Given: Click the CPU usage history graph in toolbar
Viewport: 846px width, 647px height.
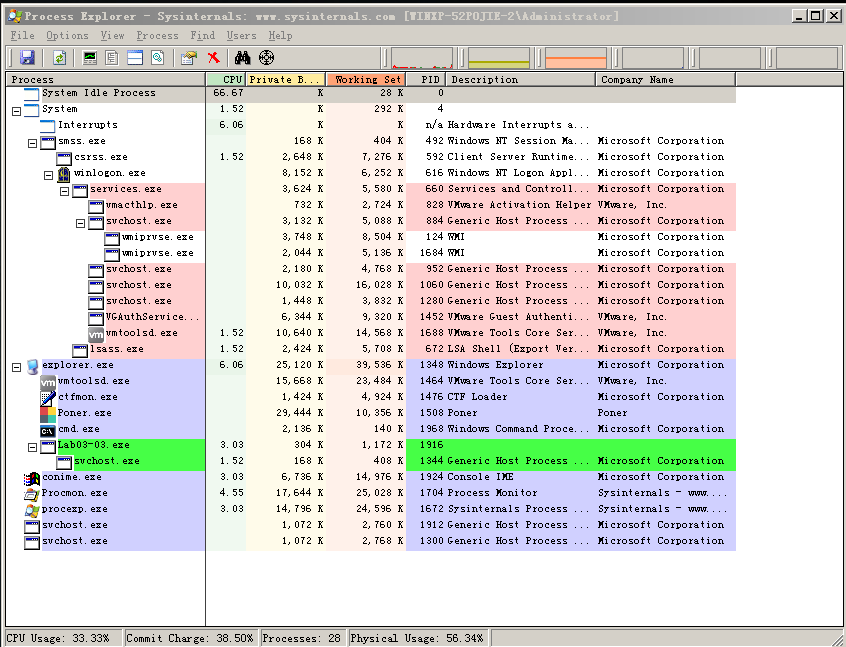Looking at the screenshot, I should pos(421,58).
